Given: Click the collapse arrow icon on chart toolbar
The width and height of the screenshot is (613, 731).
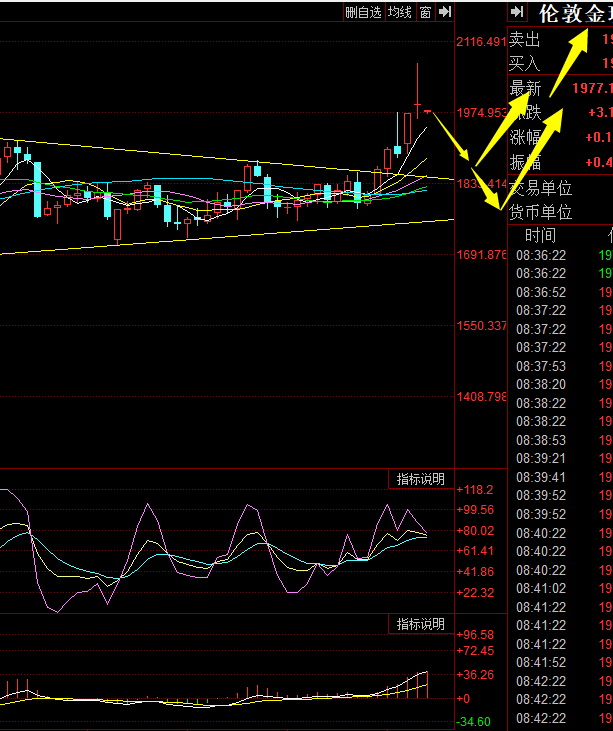Looking at the screenshot, I should point(444,12).
